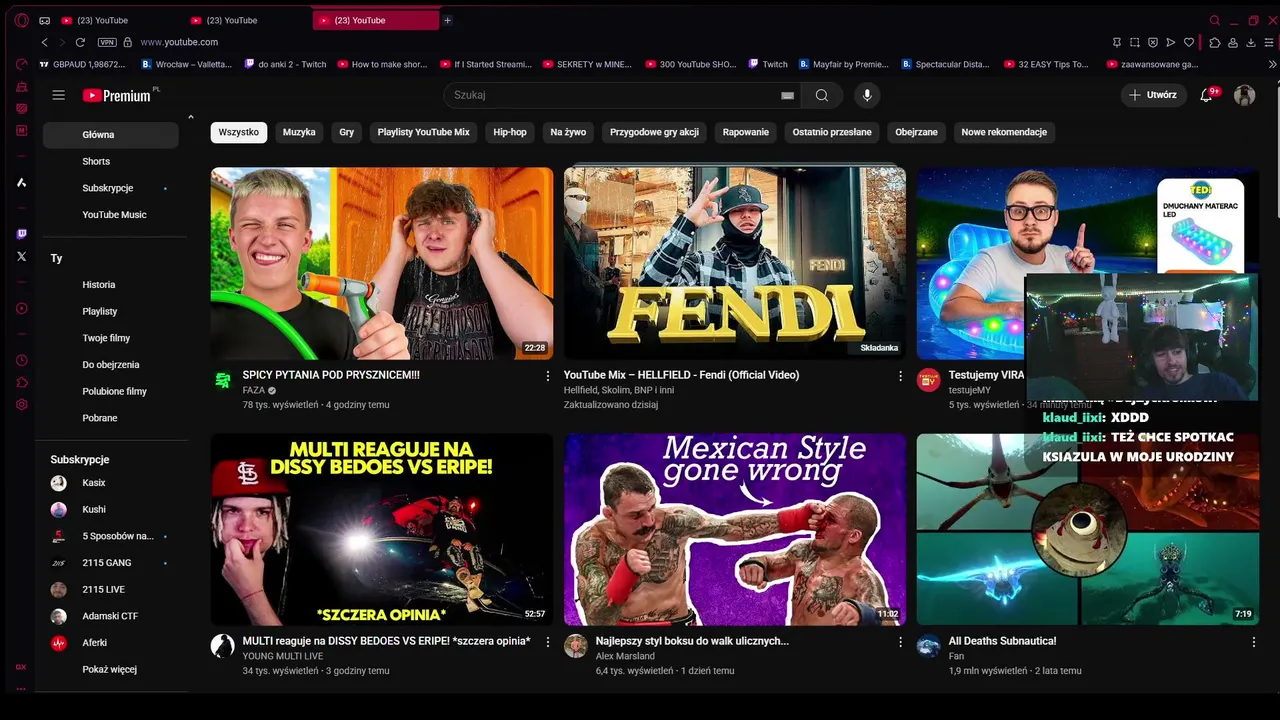Image resolution: width=1280 pixels, height=720 pixels.
Task: Open the downloads icon in browser toolbar
Action: point(1250,42)
